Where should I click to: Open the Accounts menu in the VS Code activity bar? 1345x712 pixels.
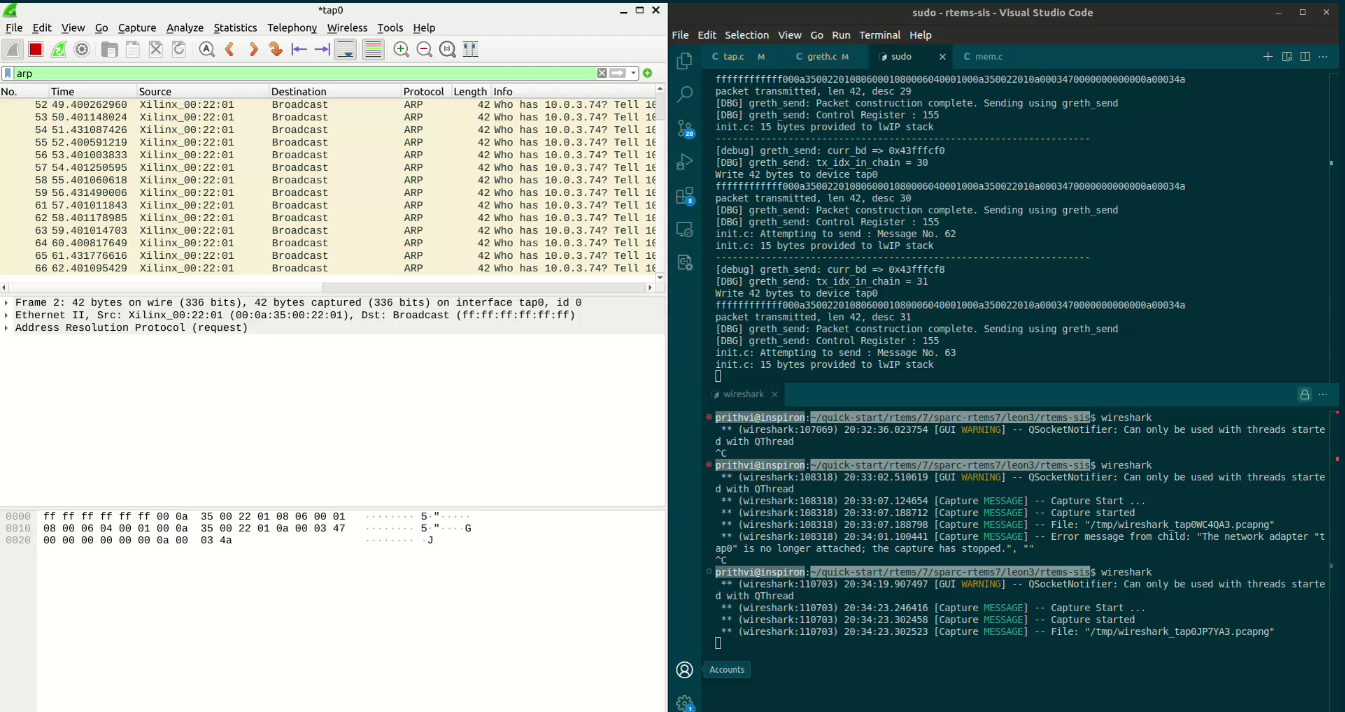point(685,670)
